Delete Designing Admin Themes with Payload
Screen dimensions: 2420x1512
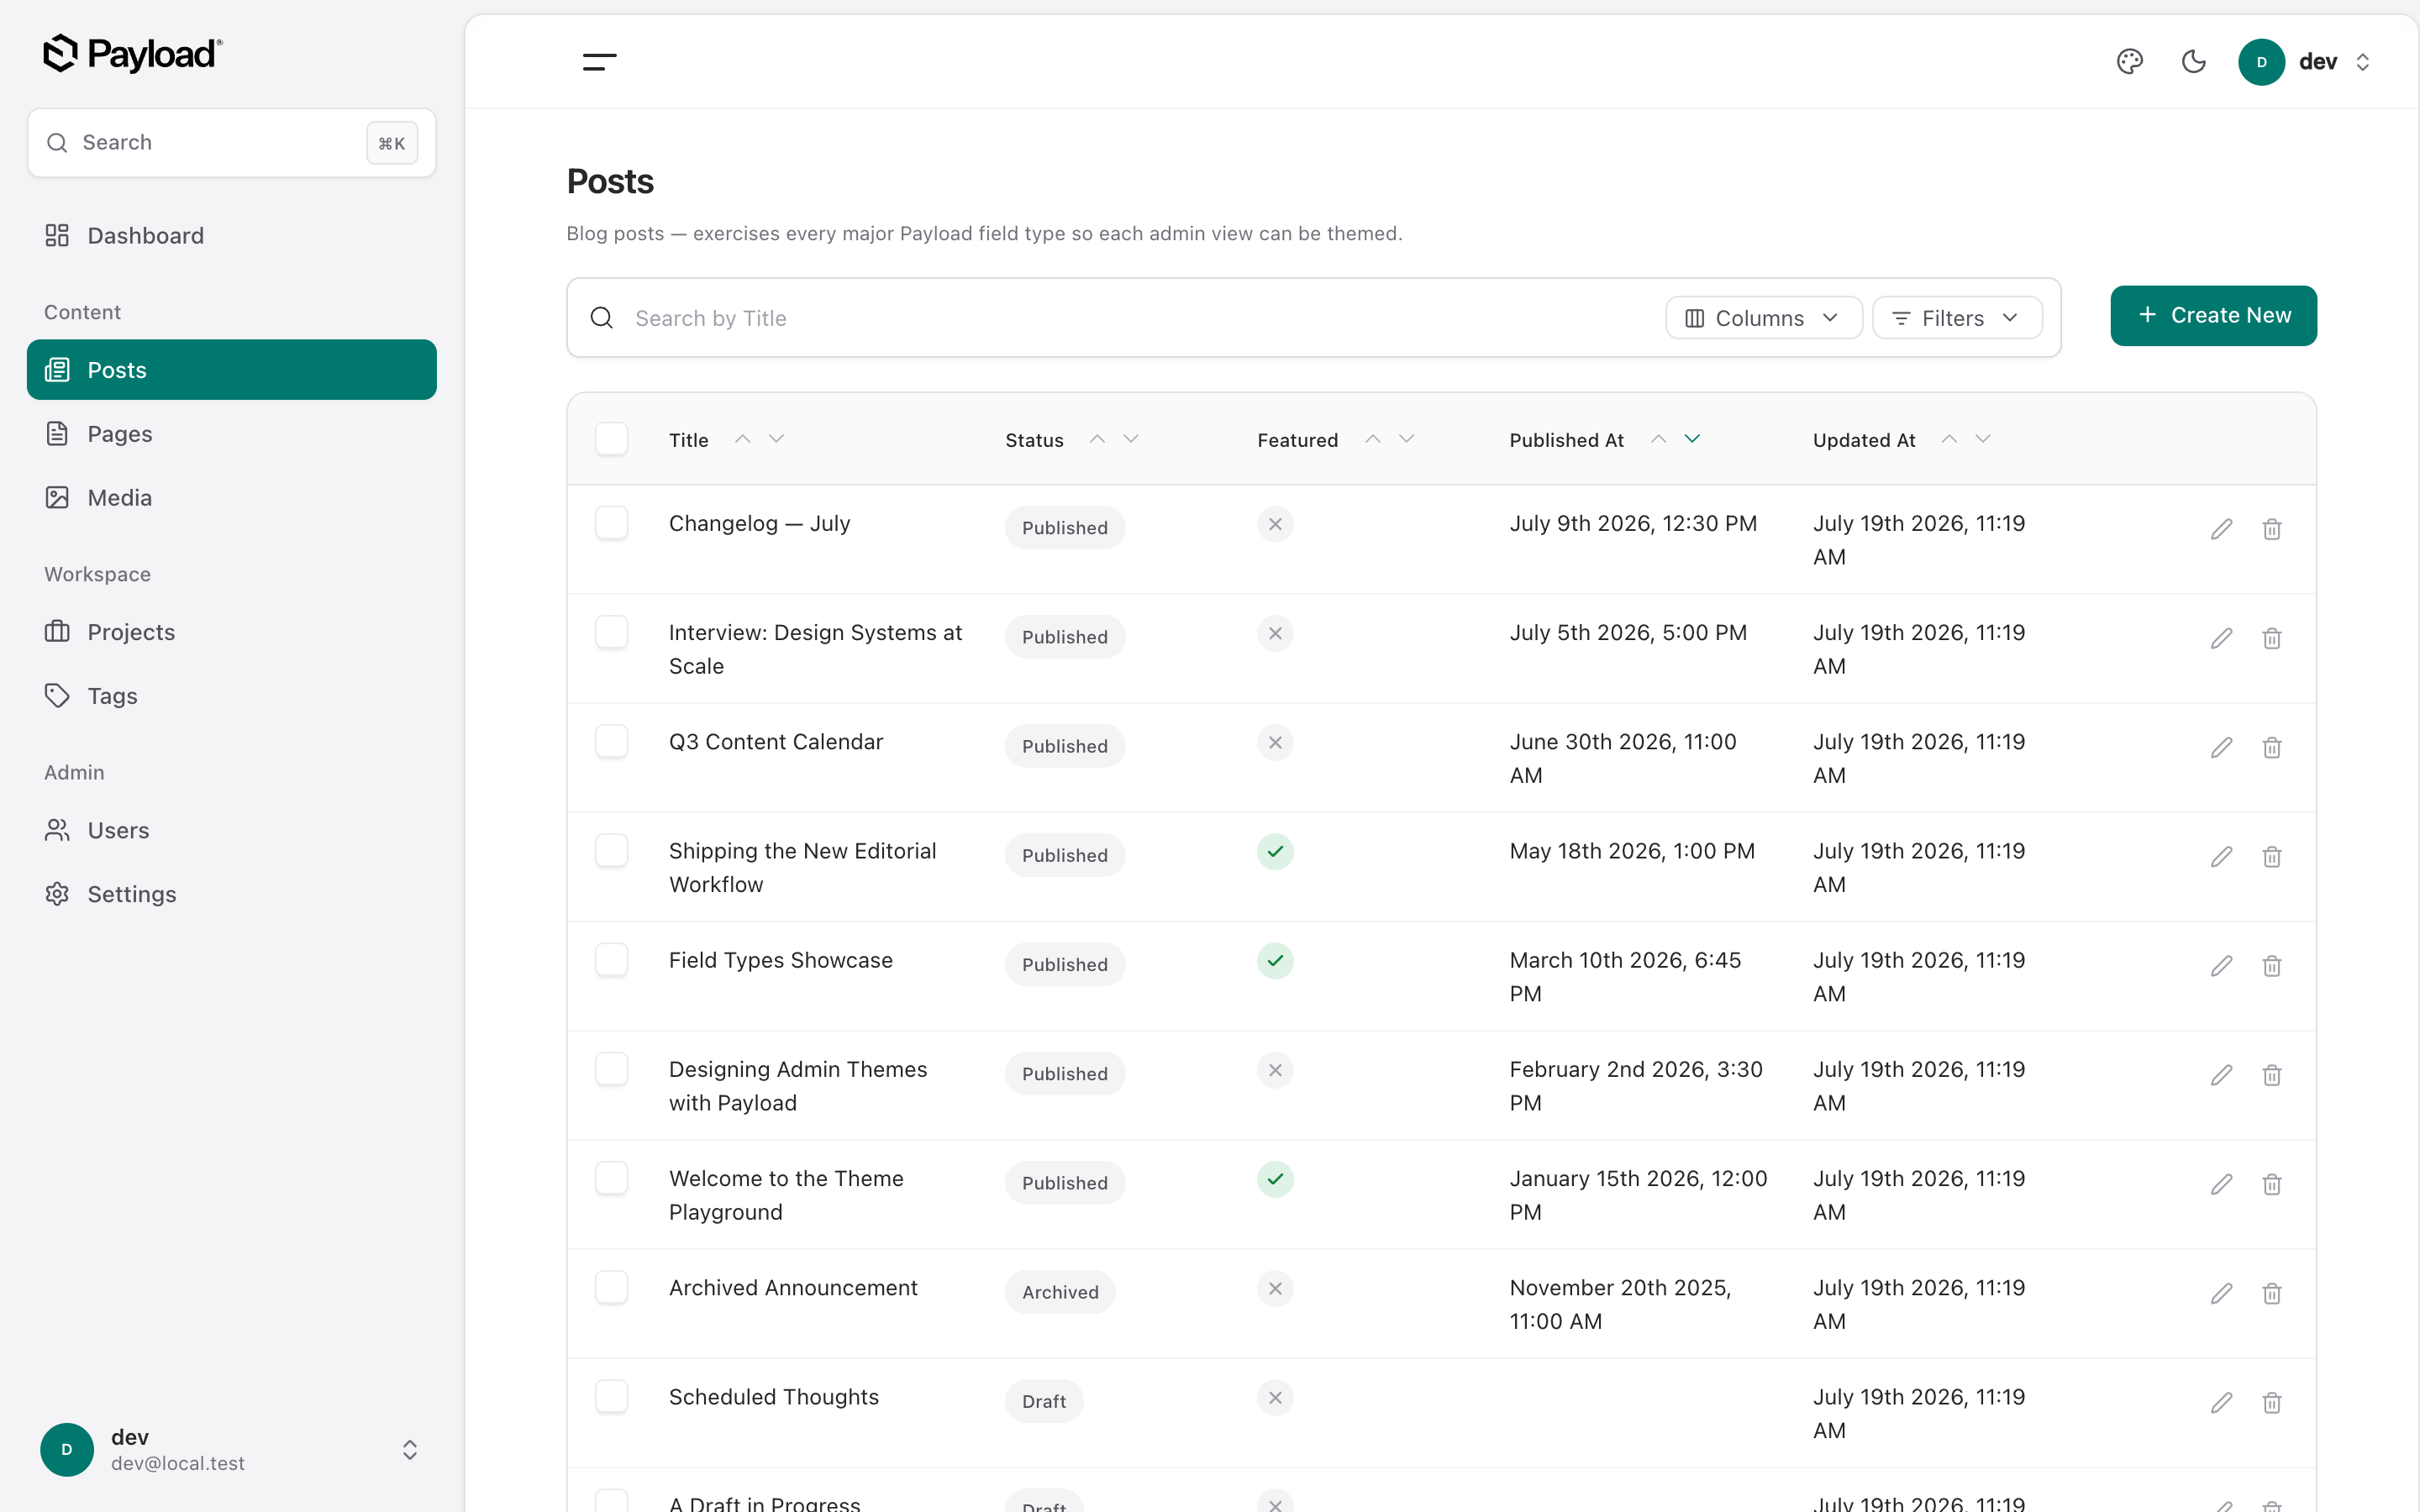click(2272, 1075)
